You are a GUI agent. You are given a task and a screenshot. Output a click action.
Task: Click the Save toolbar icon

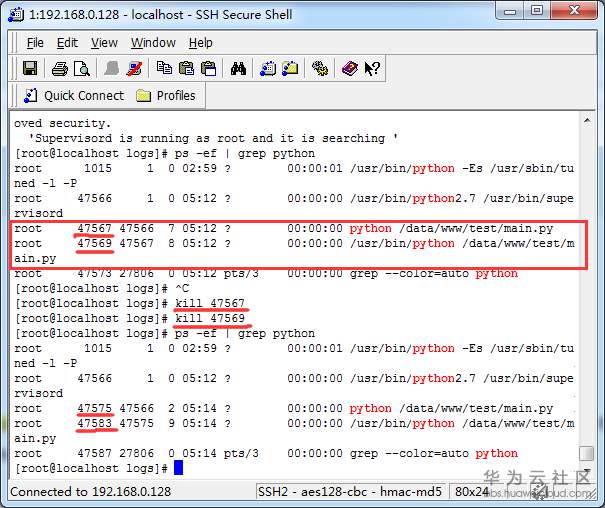coord(30,69)
